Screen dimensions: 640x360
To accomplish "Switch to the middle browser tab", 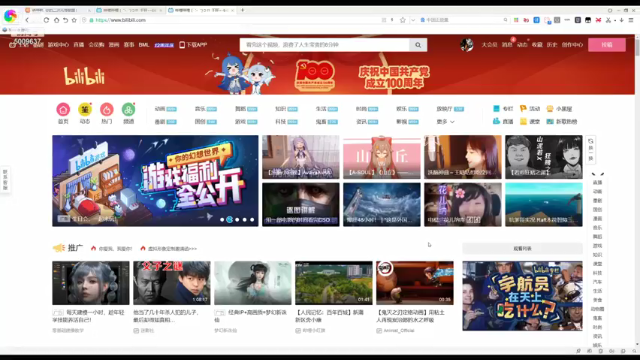I will click(130, 10).
